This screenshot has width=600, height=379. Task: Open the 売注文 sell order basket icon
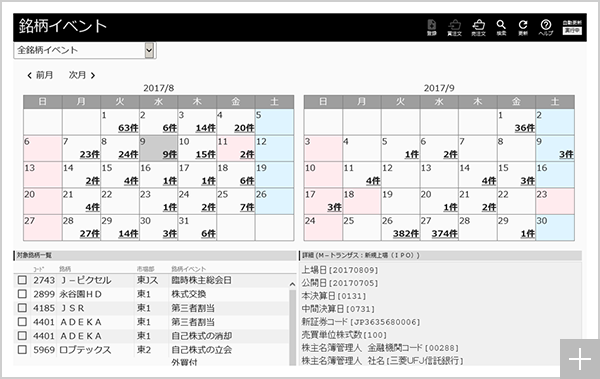pyautogui.click(x=478, y=27)
